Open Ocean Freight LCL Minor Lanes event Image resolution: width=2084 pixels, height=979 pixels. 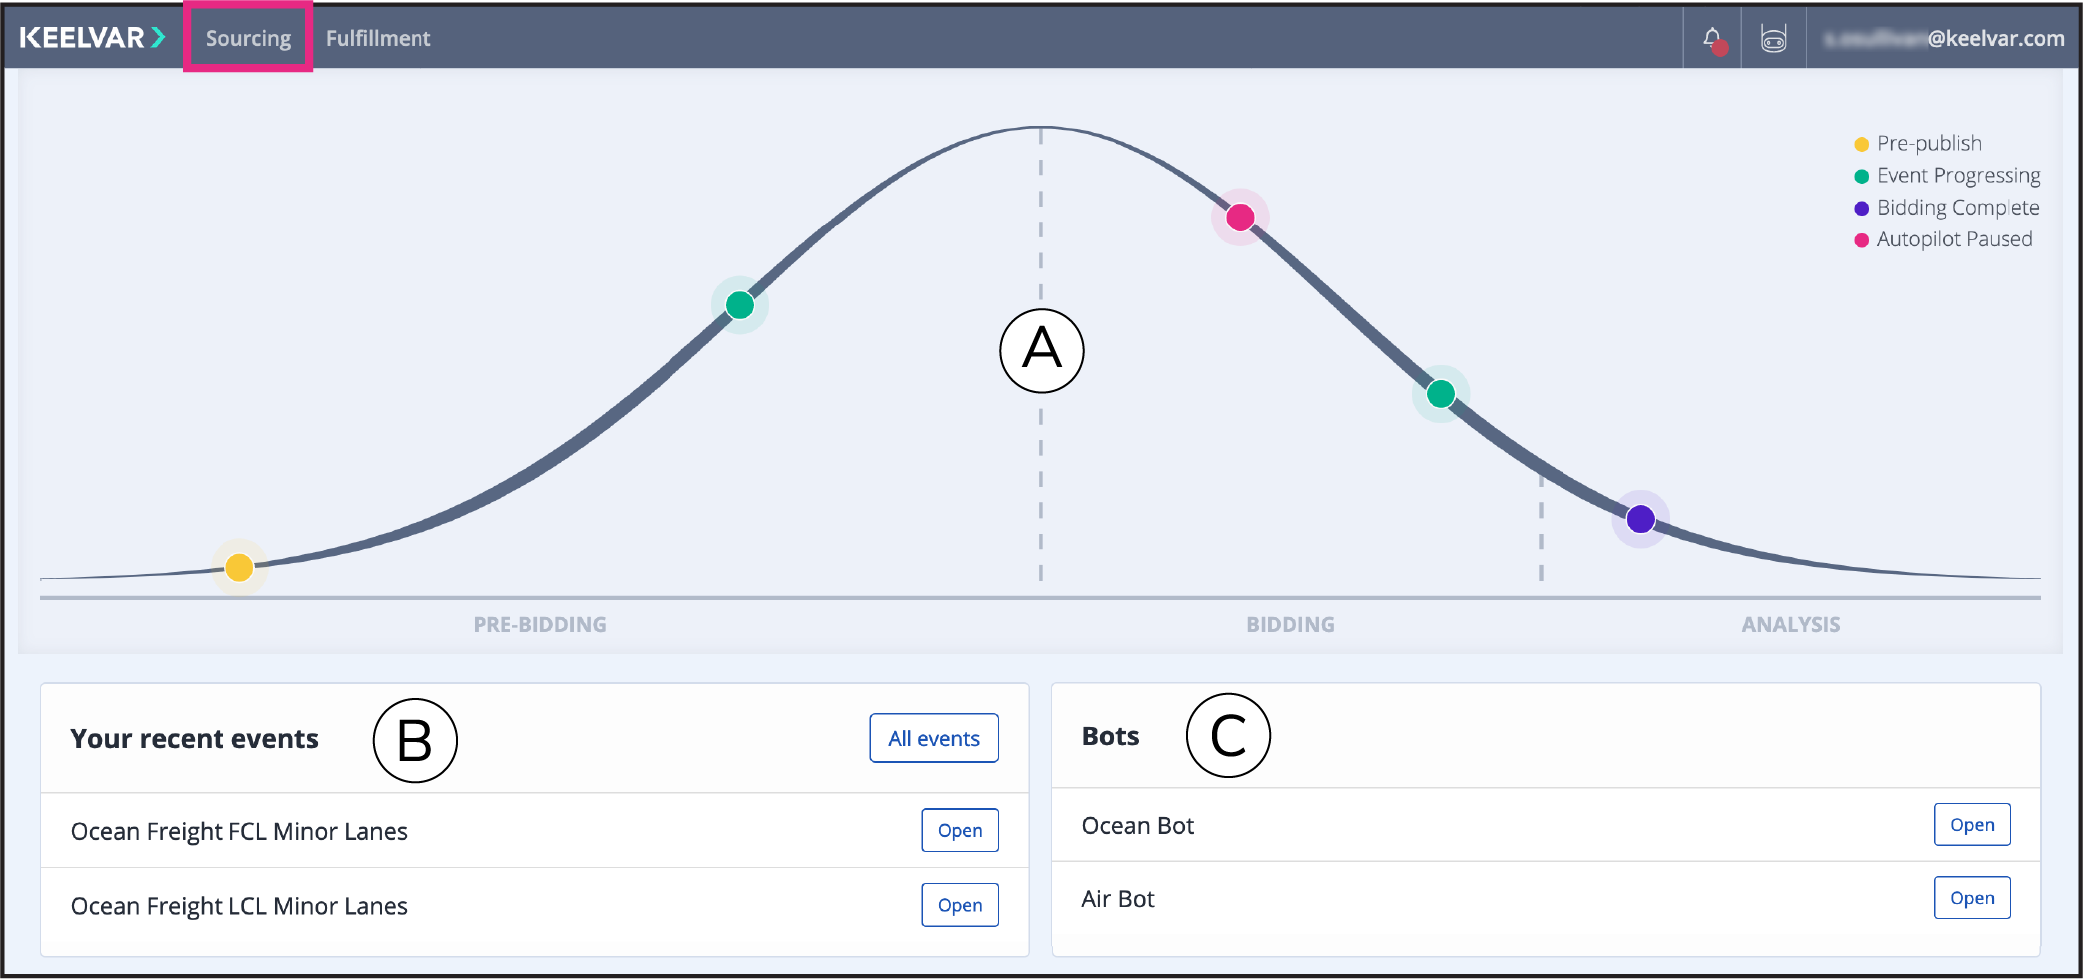pyautogui.click(x=960, y=905)
